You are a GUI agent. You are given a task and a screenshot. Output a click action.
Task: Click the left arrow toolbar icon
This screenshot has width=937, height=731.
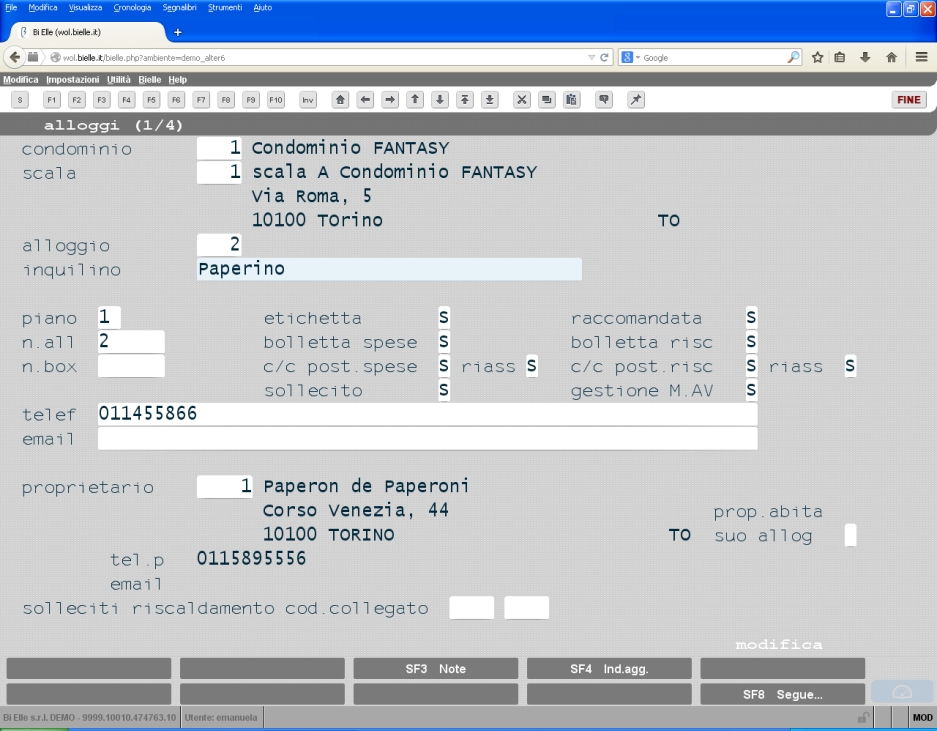[365, 100]
